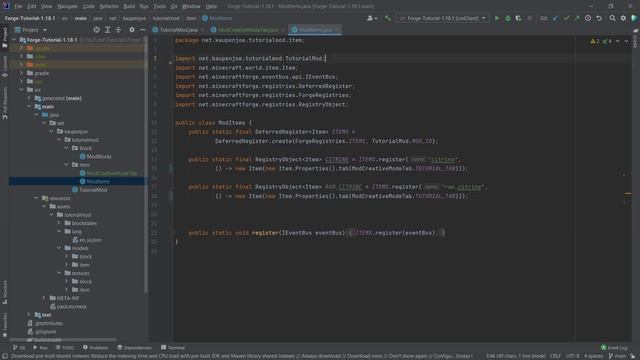Click the Build project hammer icon
The height and width of the screenshot is (360, 640).
pos(388,18)
